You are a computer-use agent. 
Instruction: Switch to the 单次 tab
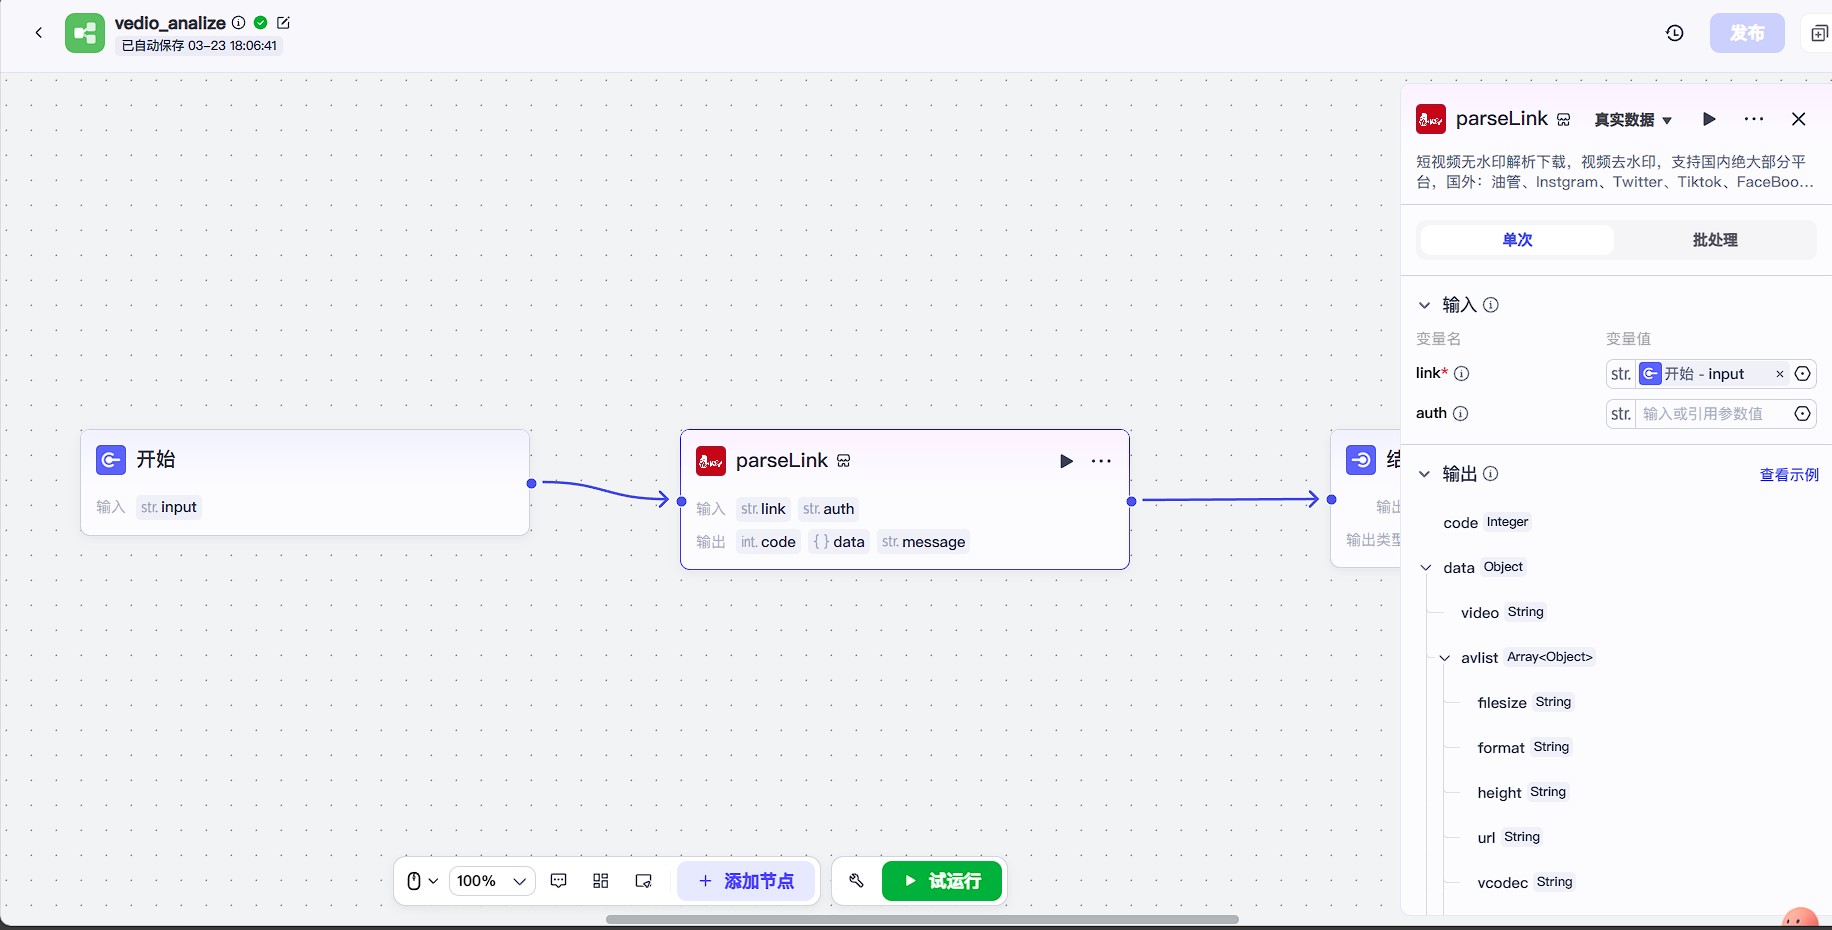1517,240
